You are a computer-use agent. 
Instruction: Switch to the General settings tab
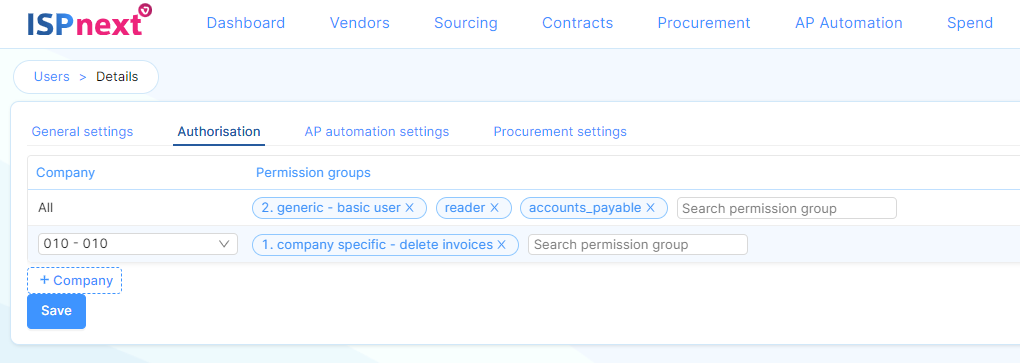83,131
